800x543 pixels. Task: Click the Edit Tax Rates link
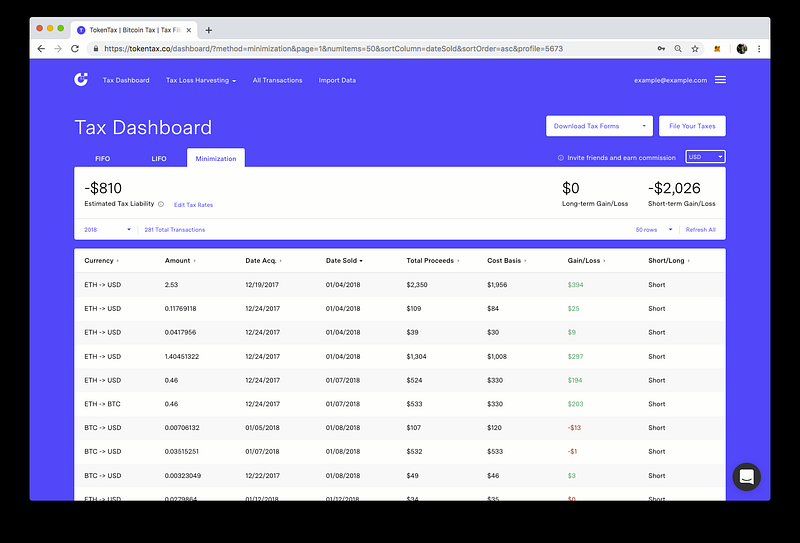pos(193,205)
